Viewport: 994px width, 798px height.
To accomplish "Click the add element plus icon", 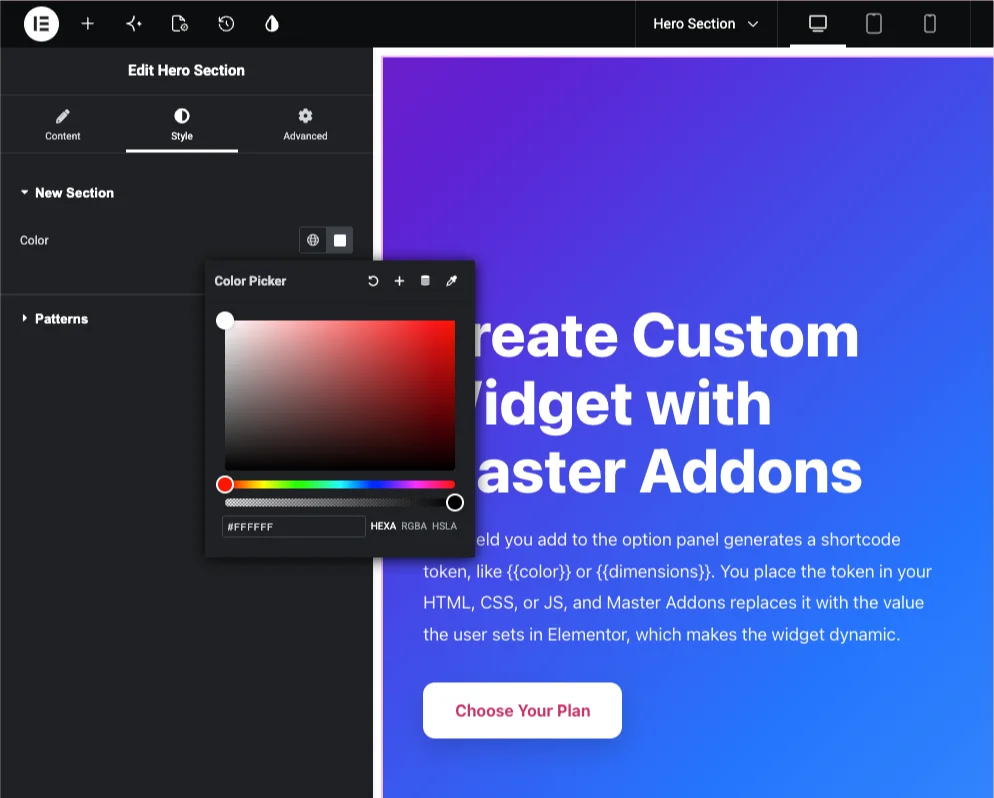I will coord(87,24).
